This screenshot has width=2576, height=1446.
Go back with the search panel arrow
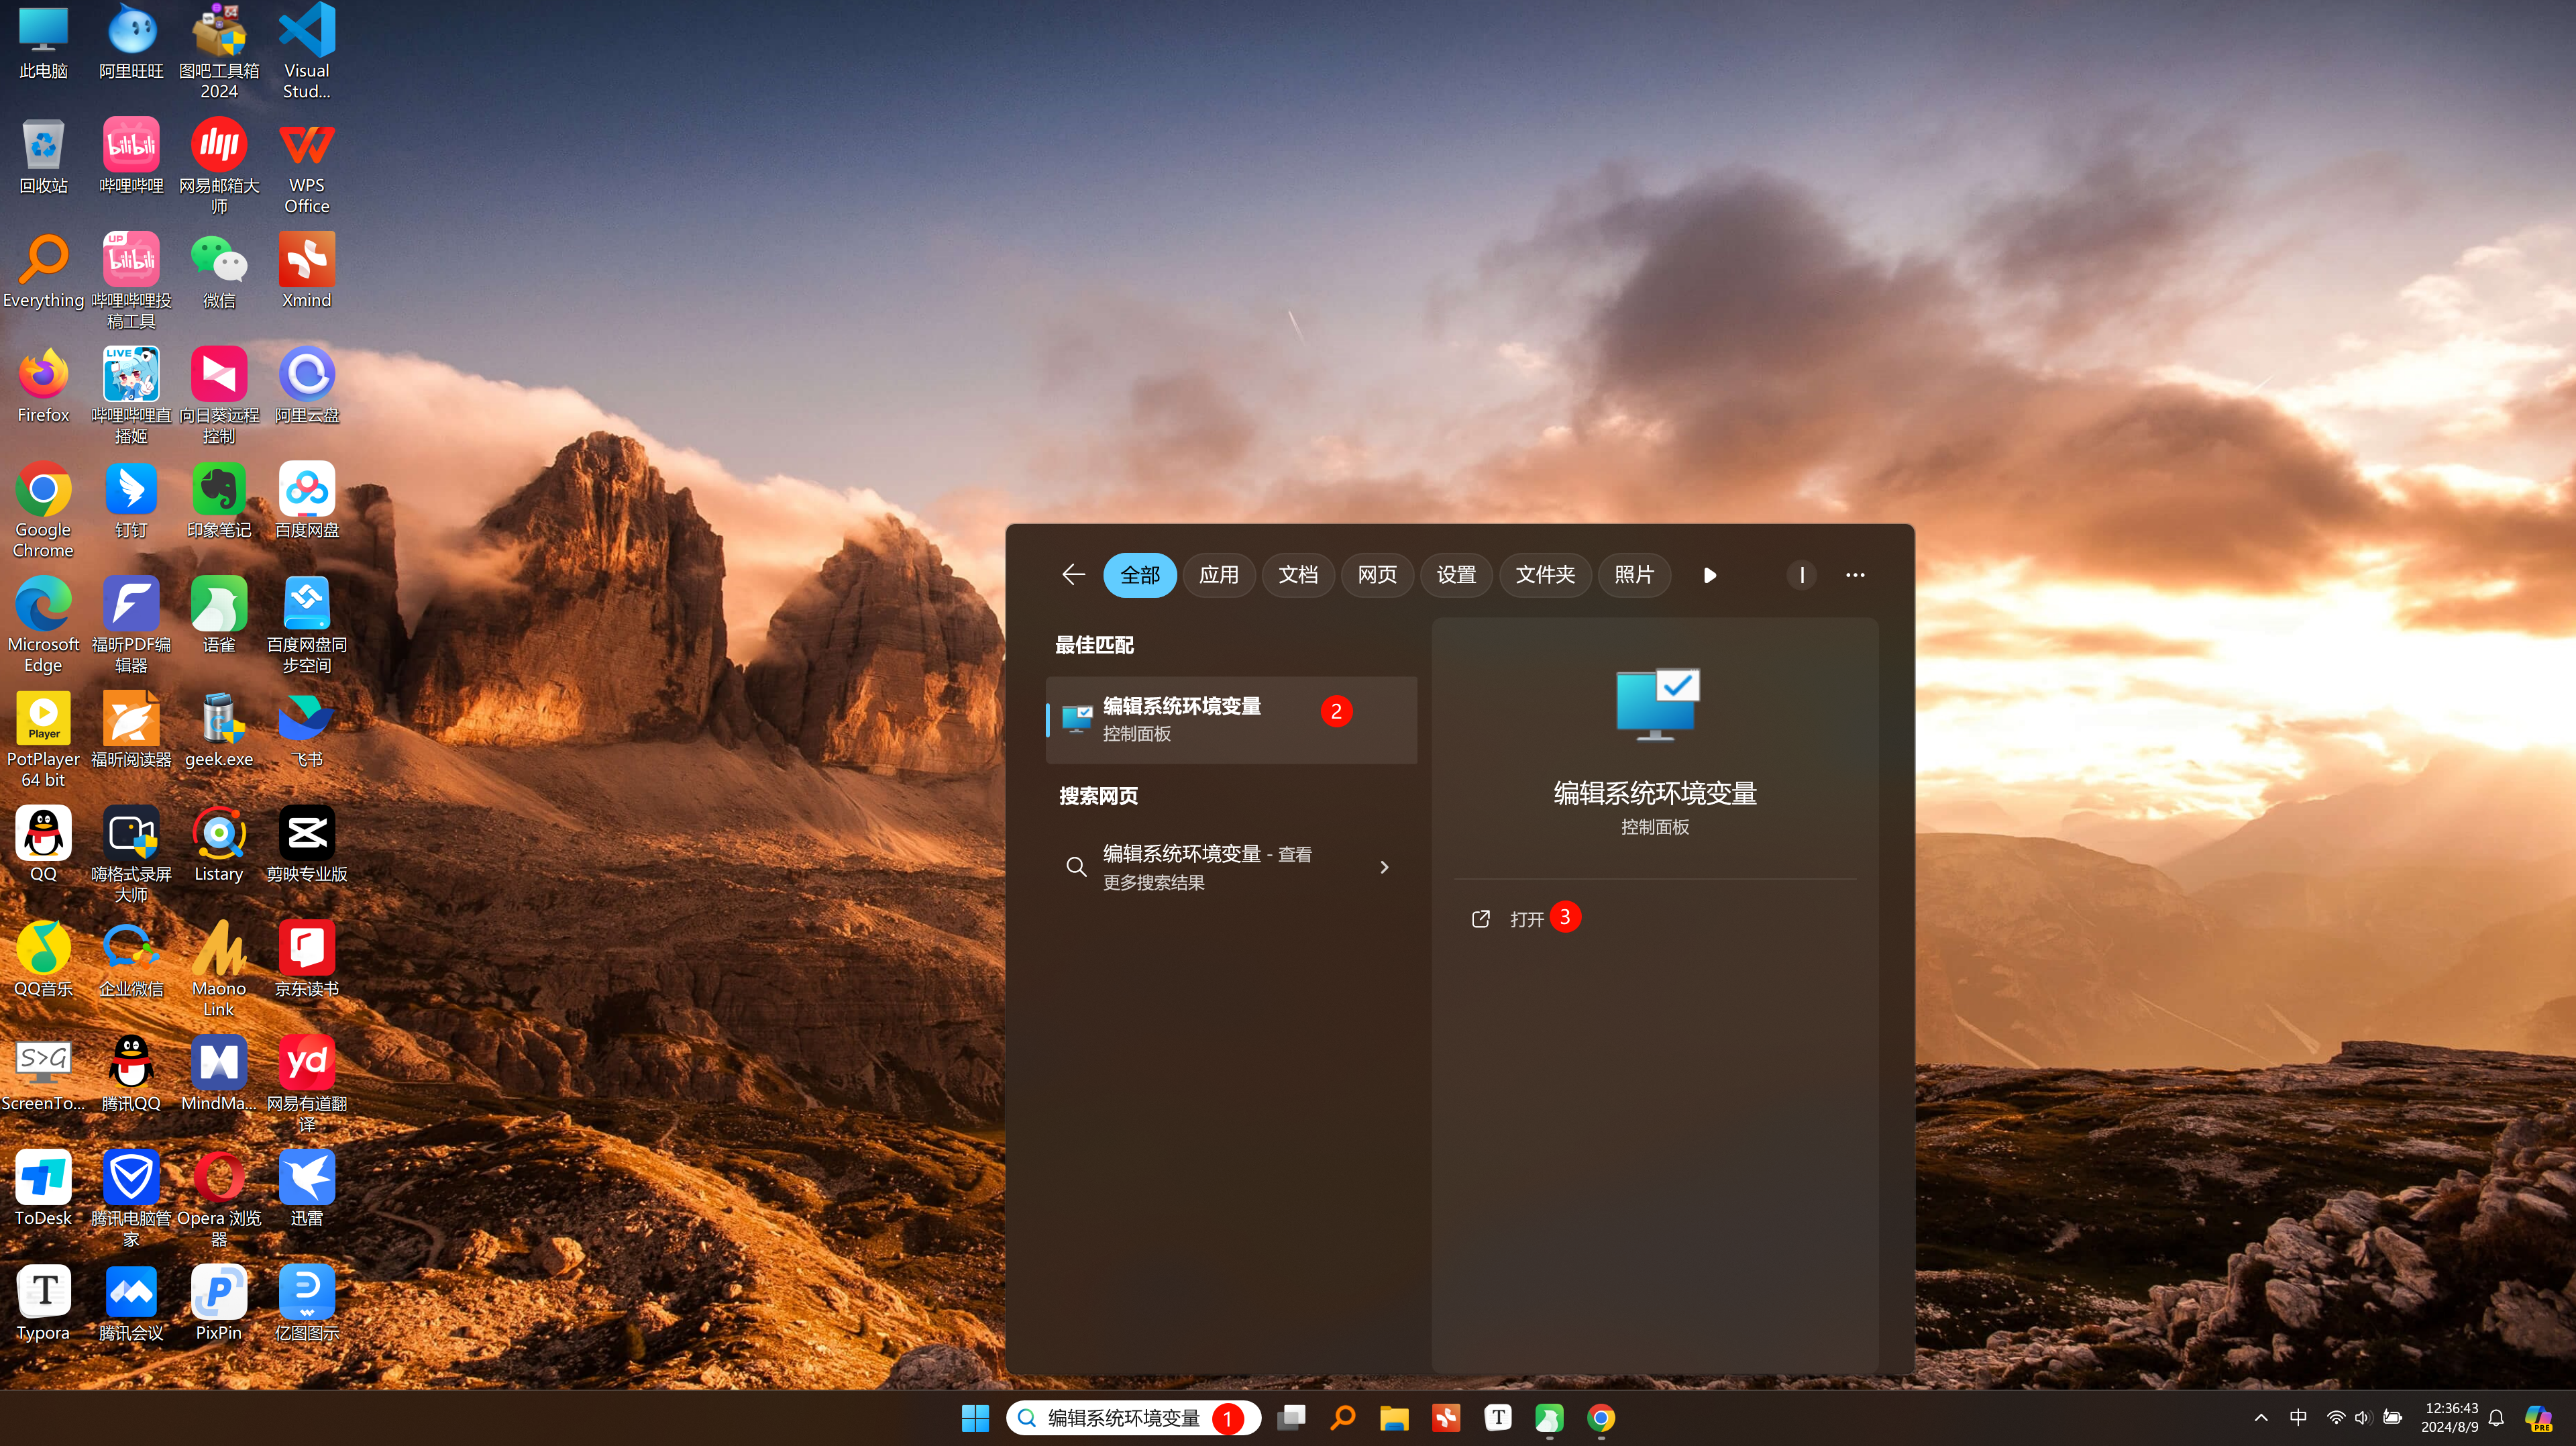(x=1073, y=575)
